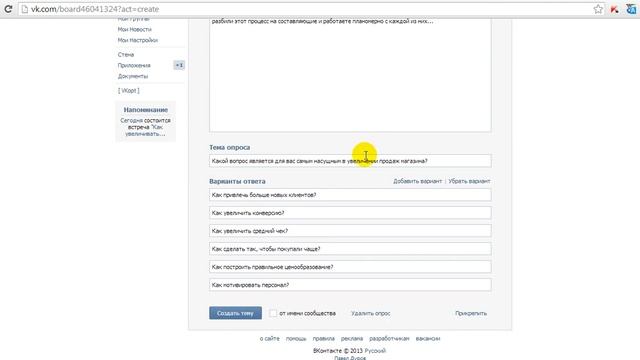Open 'Приложения' in the sidebar
Image resolution: width=640 pixels, height=360 pixels.
[x=134, y=65]
